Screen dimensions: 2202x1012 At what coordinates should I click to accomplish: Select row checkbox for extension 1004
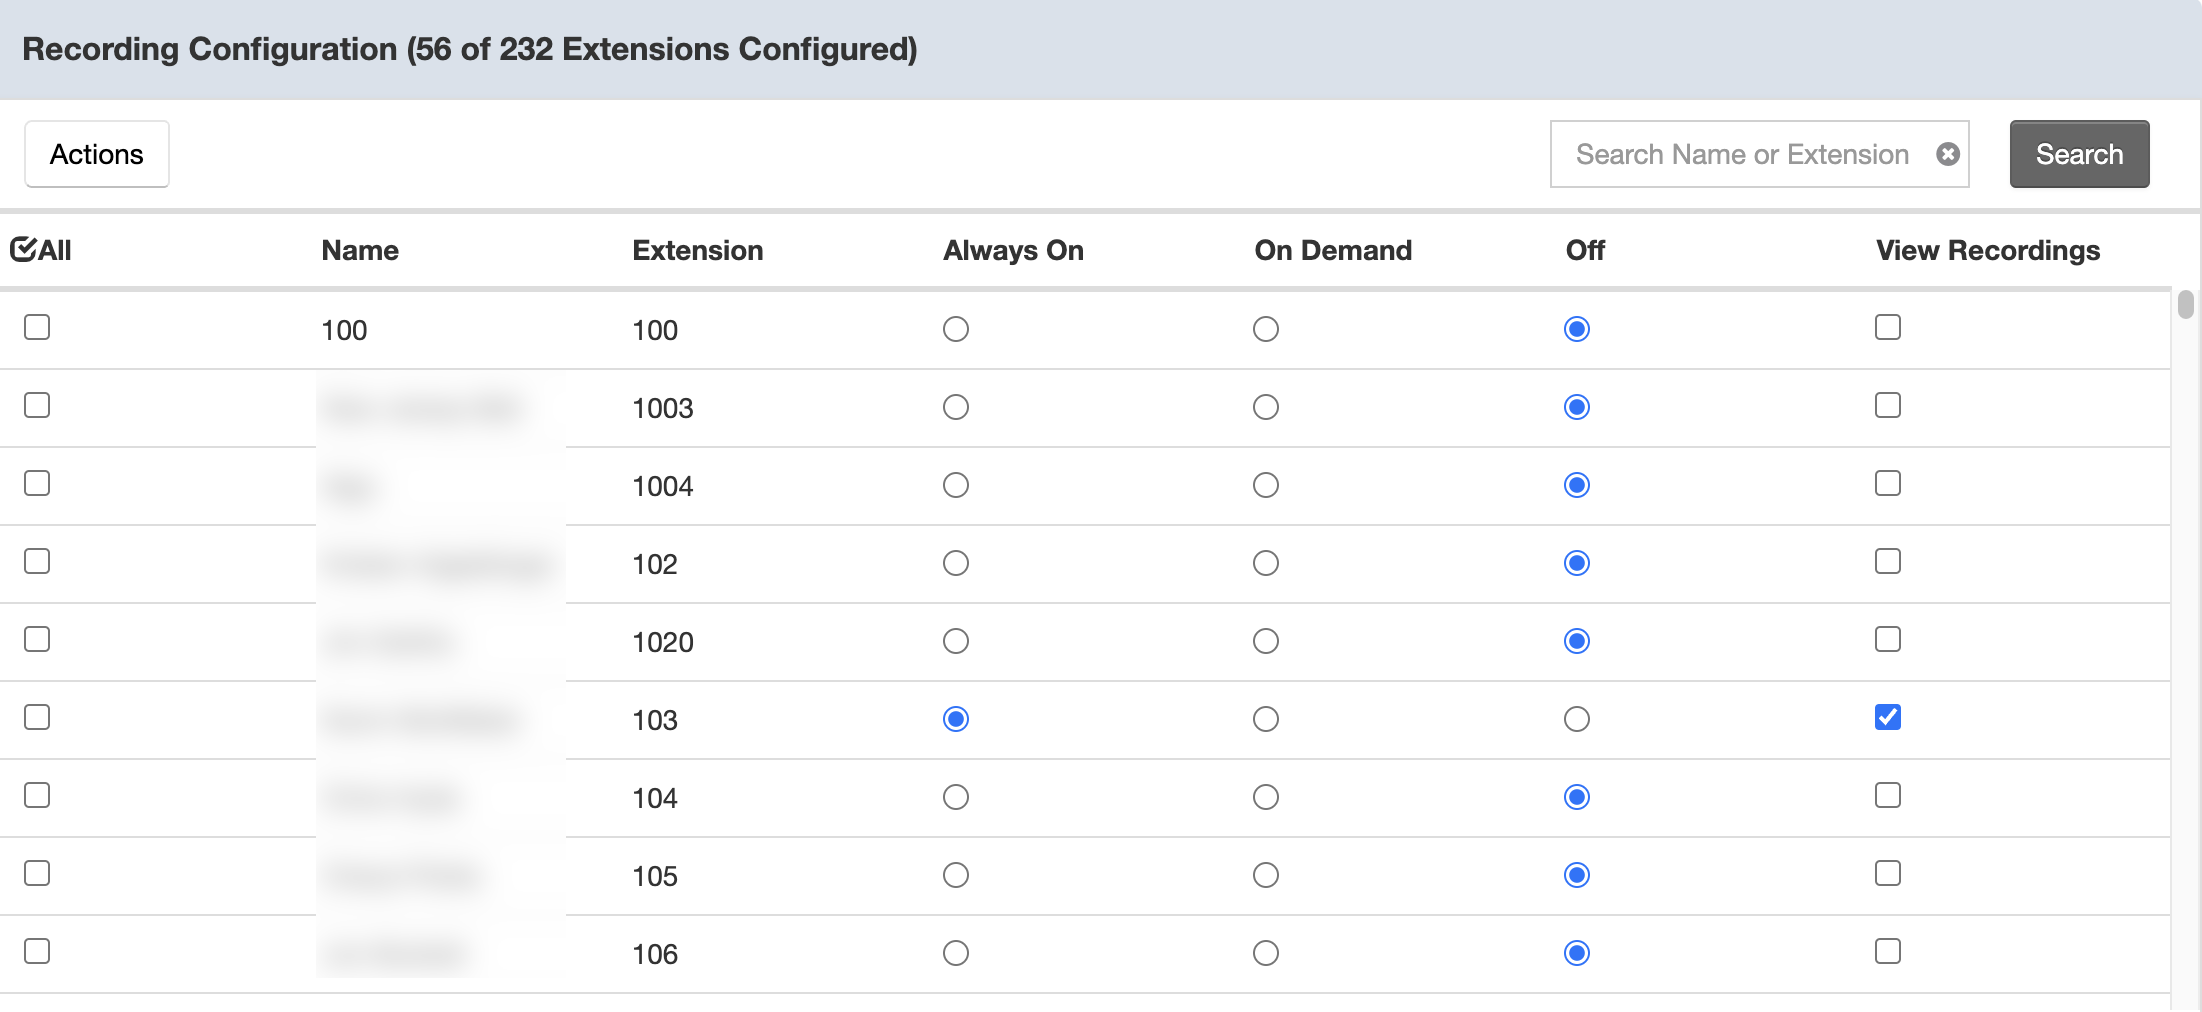coord(37,483)
